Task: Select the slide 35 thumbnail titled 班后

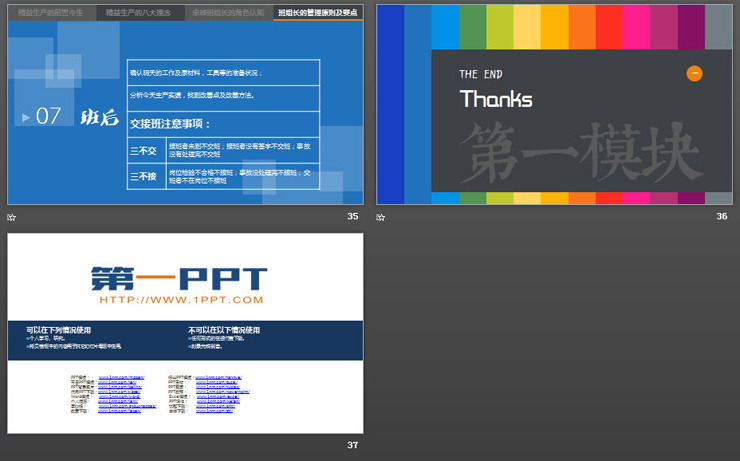Action: [x=185, y=105]
